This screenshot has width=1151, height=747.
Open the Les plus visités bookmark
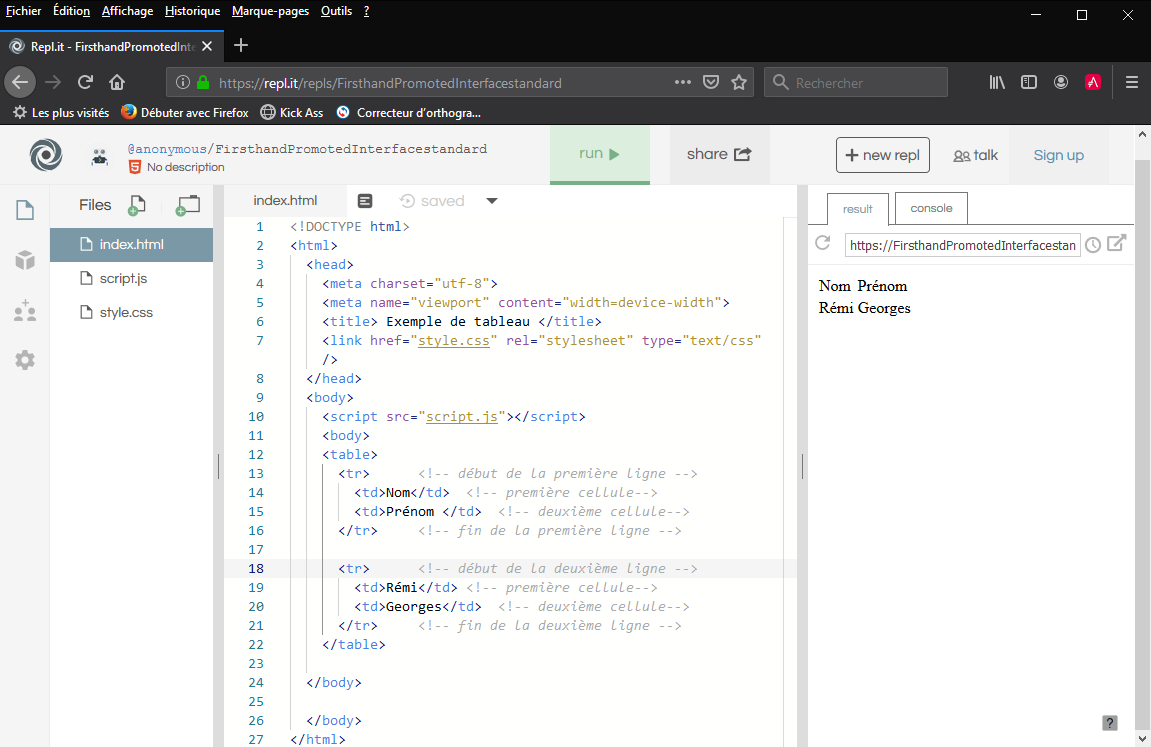[62, 112]
